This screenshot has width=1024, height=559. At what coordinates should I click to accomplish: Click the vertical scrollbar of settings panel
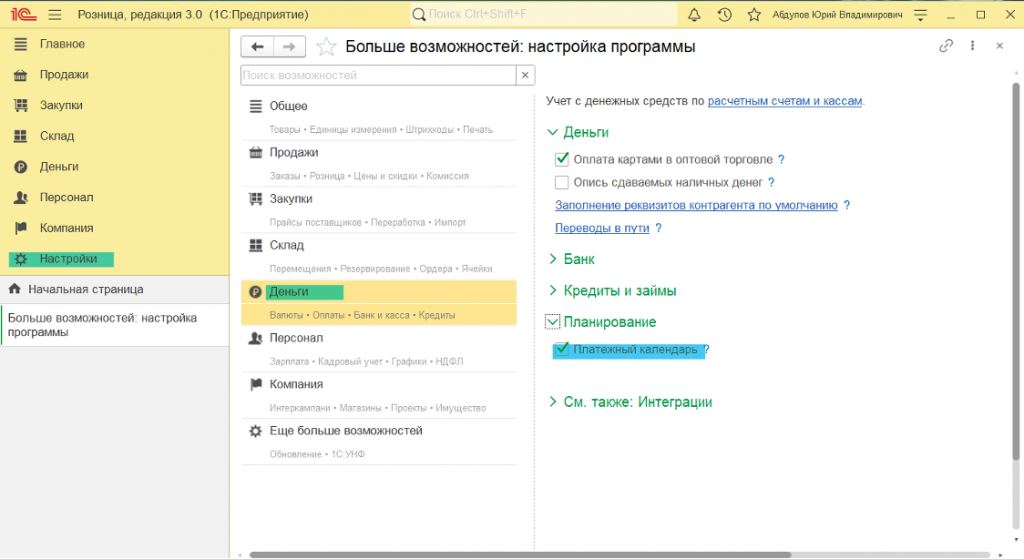coord(1016,271)
